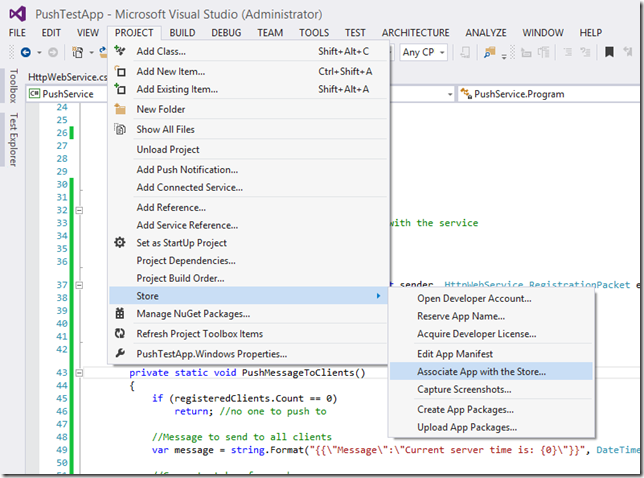The width and height of the screenshot is (644, 478).
Task: Open the Toolbox side panel tab
Action: point(14,85)
